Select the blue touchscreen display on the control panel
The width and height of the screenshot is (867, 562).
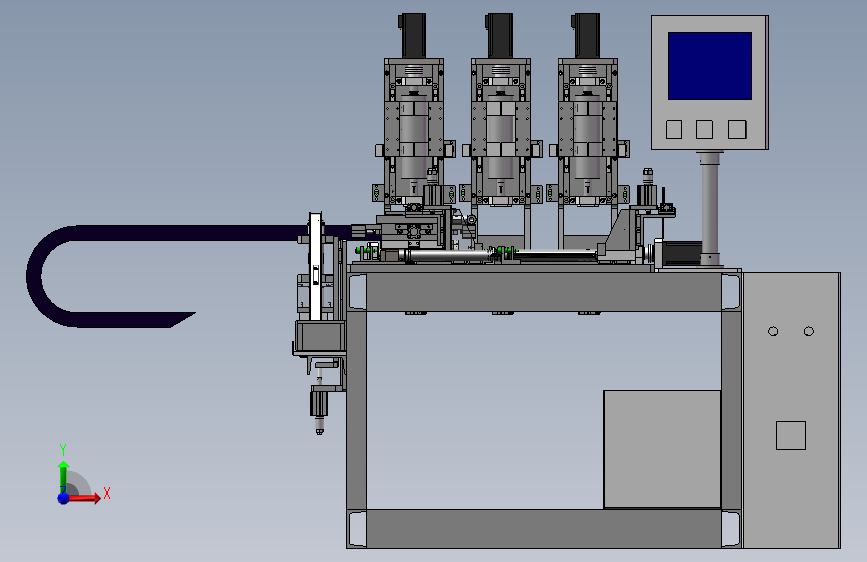point(709,66)
